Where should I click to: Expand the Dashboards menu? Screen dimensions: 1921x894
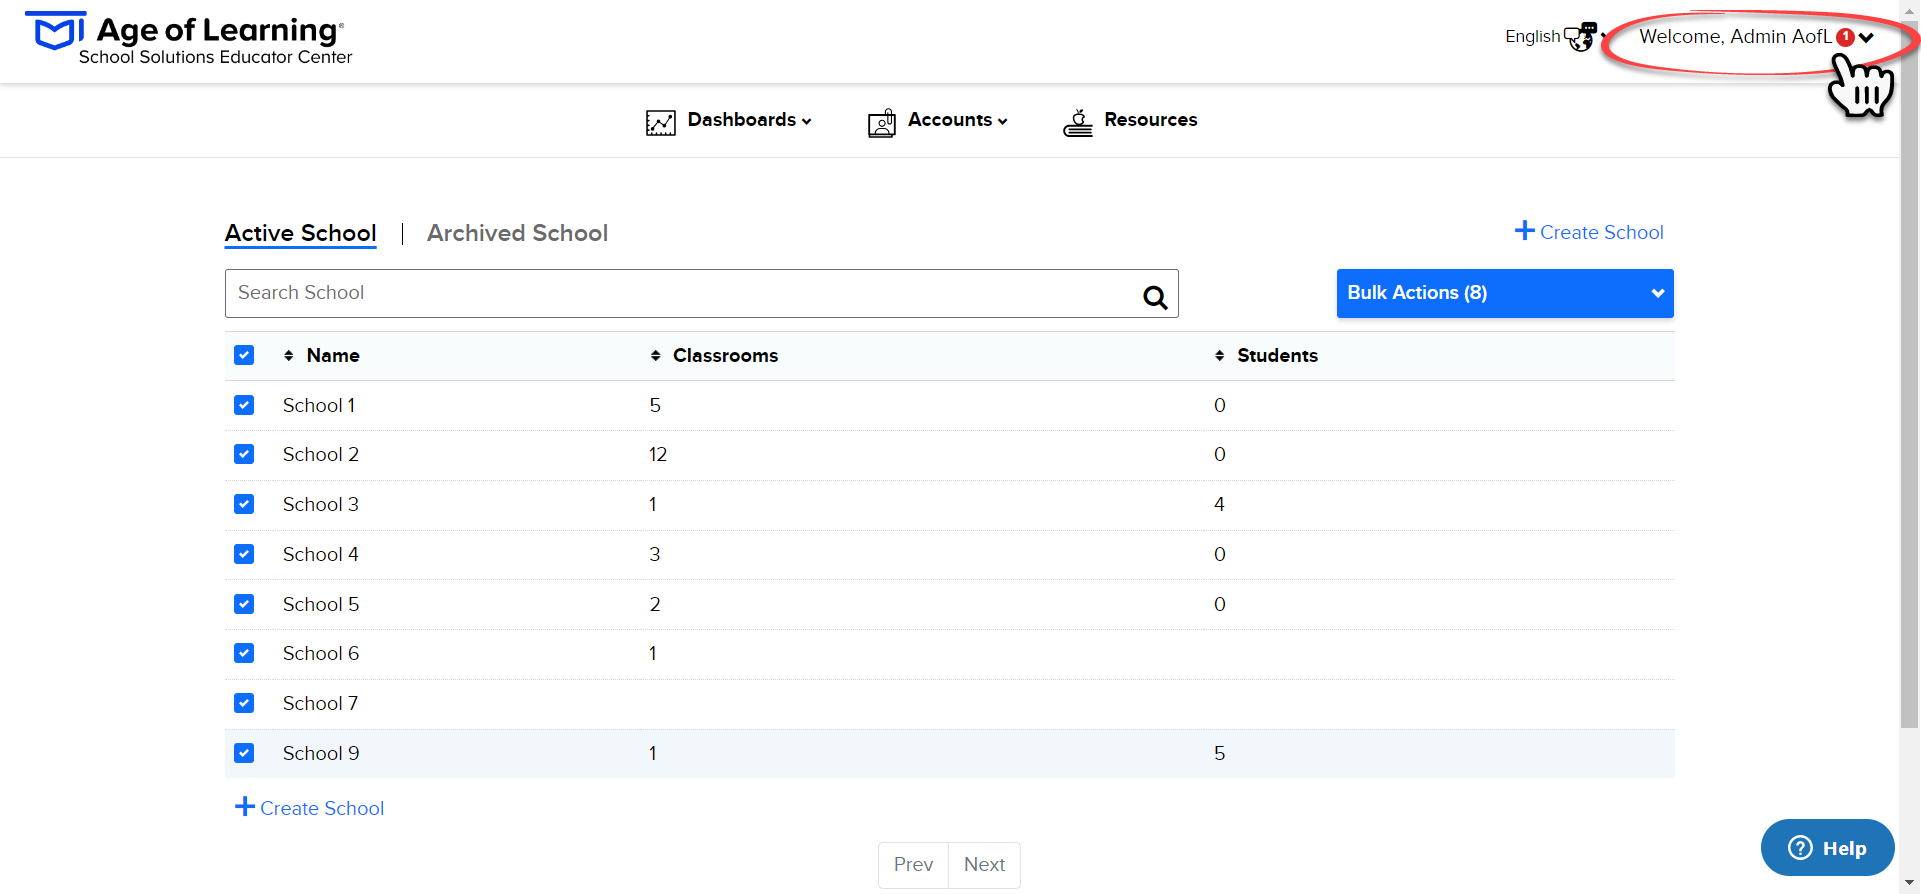coord(729,121)
